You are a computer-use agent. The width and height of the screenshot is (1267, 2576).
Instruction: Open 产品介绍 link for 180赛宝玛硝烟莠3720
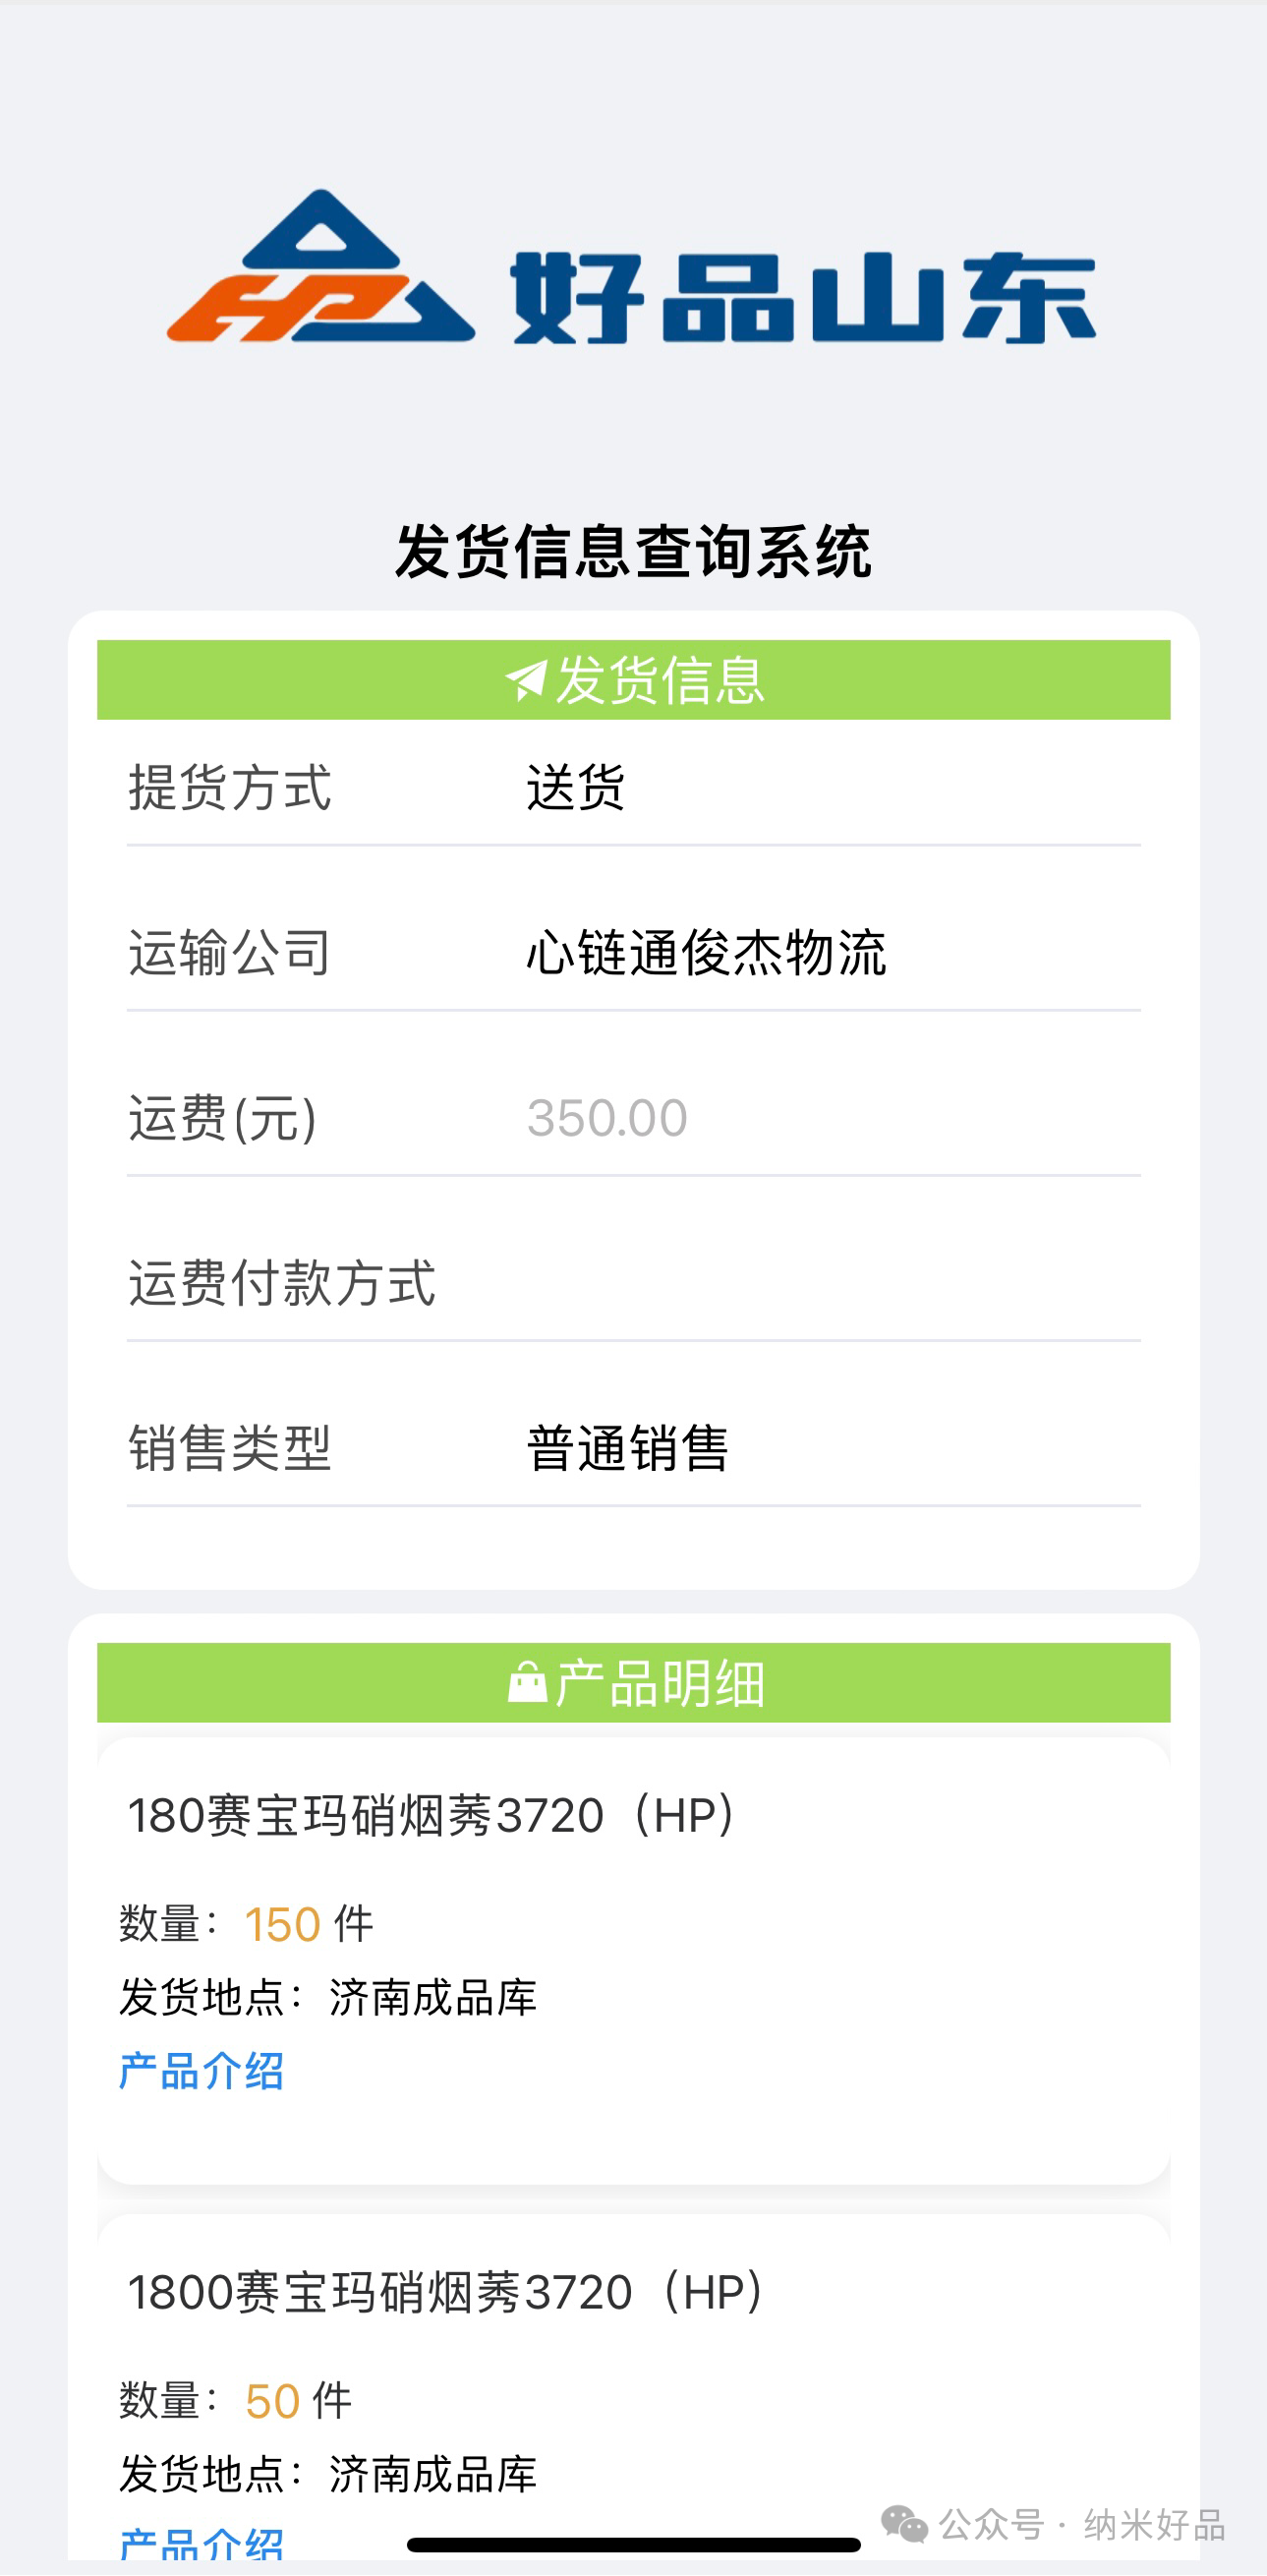pyautogui.click(x=201, y=2071)
